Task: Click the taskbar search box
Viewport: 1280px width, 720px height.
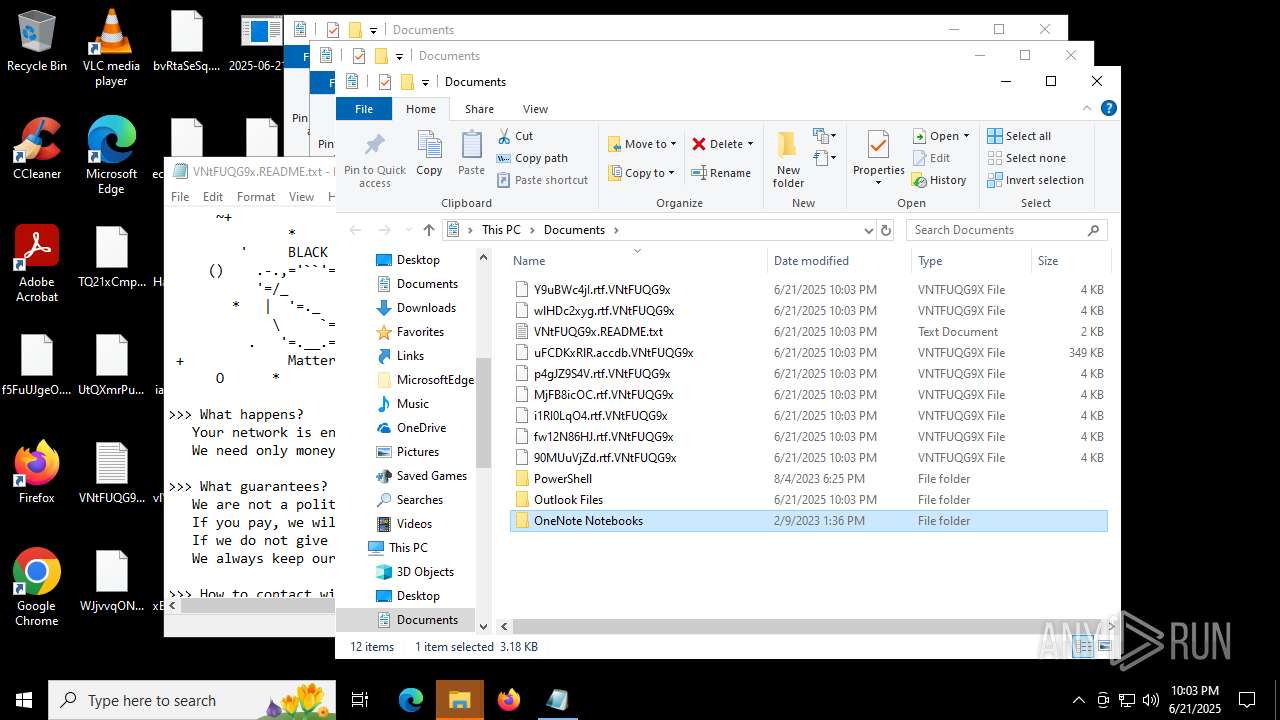Action: tap(194, 700)
